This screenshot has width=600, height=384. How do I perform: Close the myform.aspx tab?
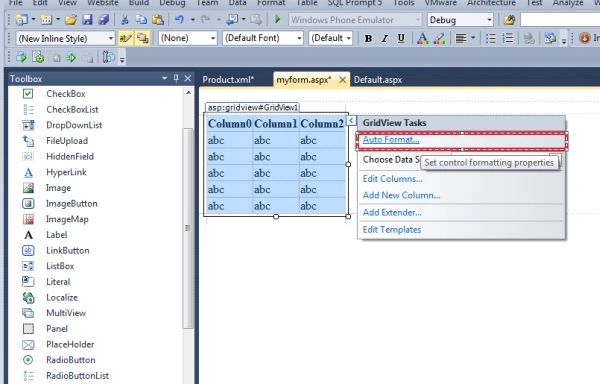[x=343, y=80]
